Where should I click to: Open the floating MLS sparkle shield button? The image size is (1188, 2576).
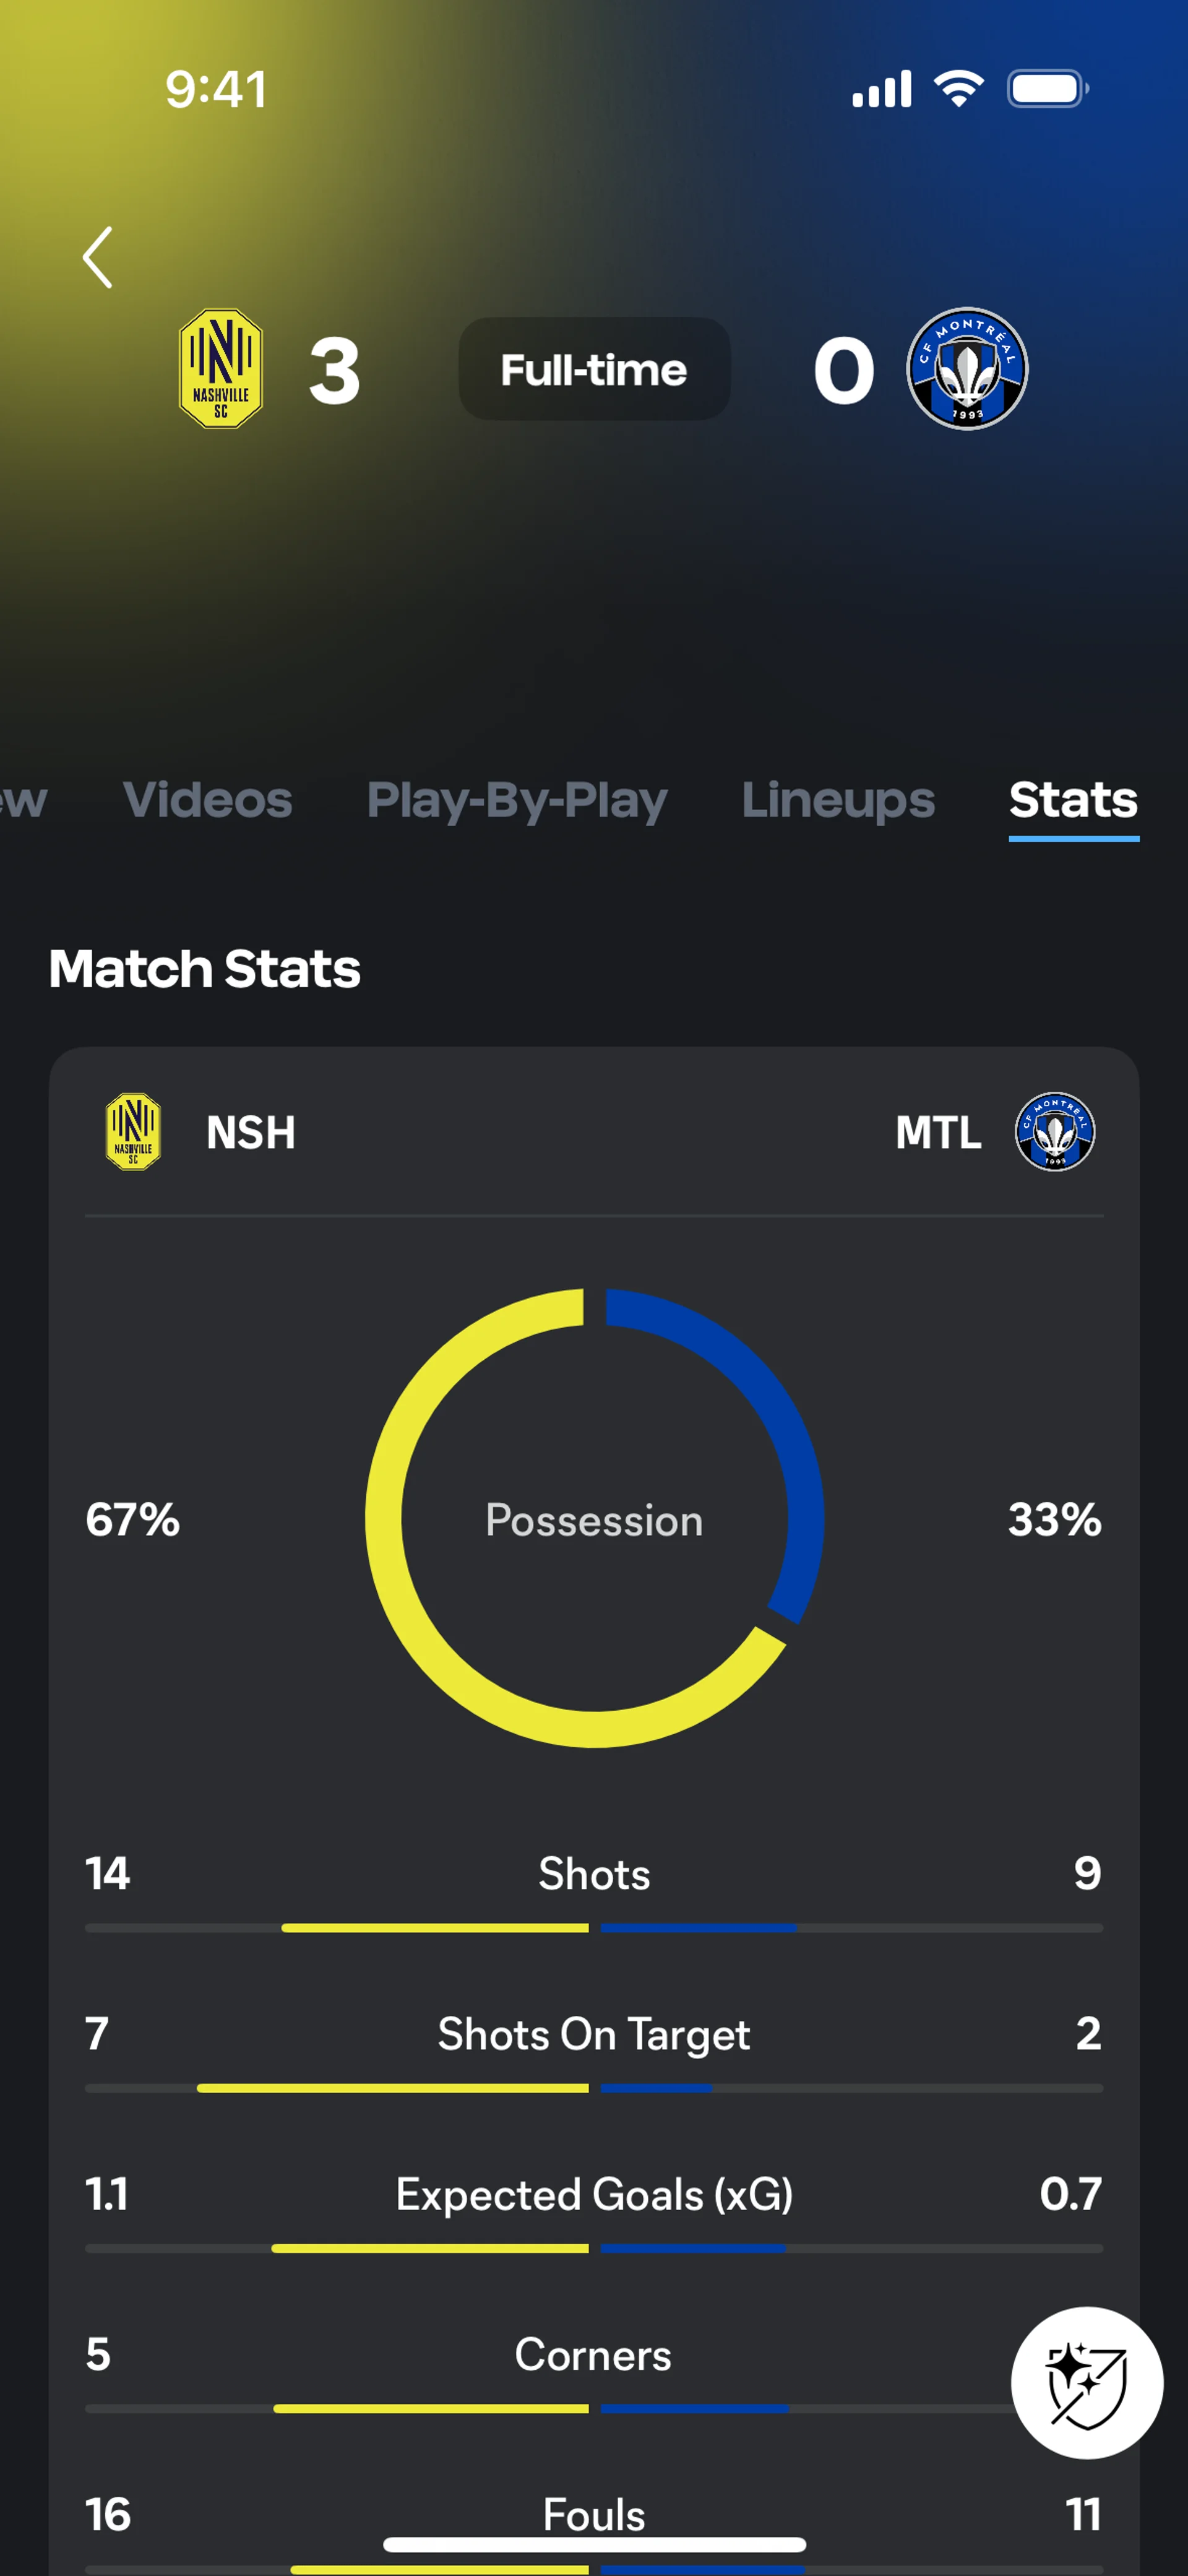click(x=1086, y=2382)
